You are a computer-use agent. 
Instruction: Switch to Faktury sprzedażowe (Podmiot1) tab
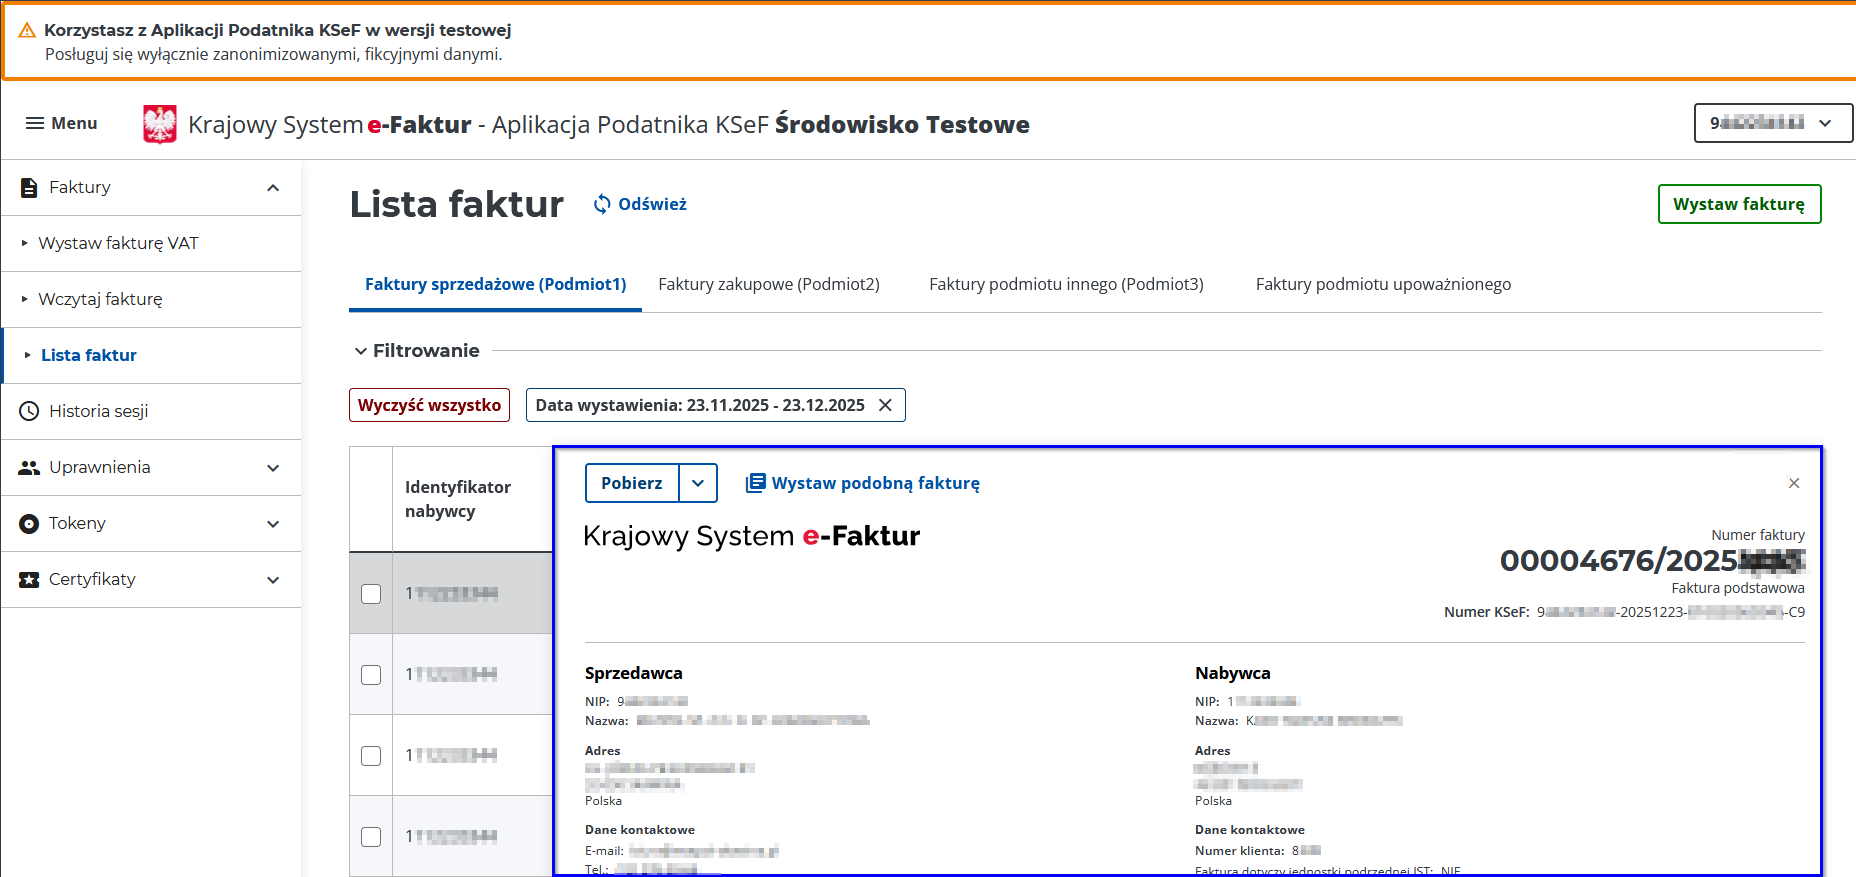pyautogui.click(x=495, y=284)
